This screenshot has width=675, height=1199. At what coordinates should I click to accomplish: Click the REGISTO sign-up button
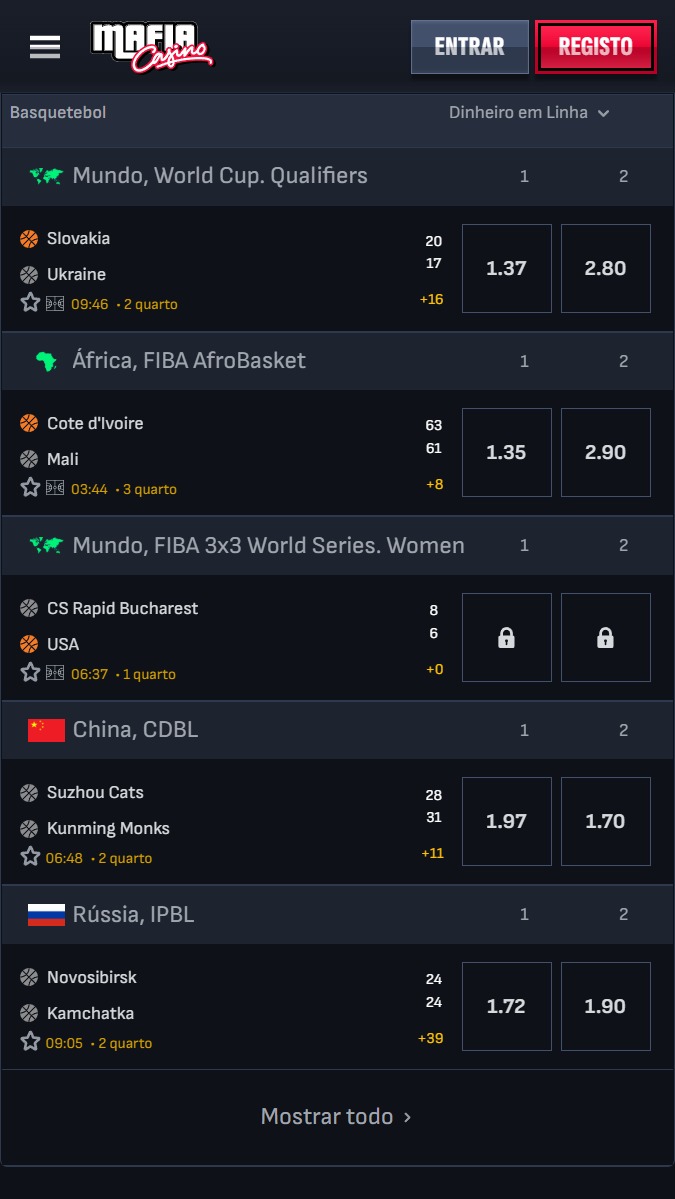(x=595, y=47)
